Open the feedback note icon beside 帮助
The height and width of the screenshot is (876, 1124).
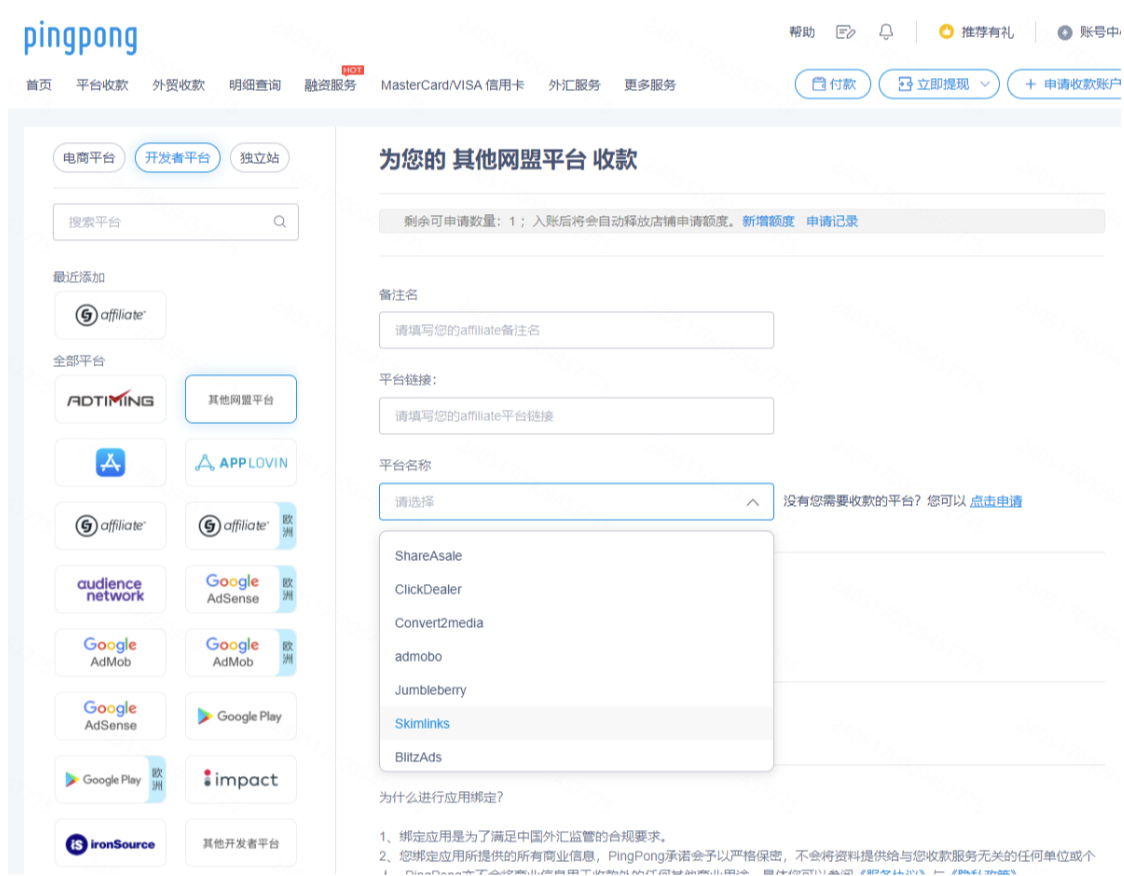click(x=846, y=32)
